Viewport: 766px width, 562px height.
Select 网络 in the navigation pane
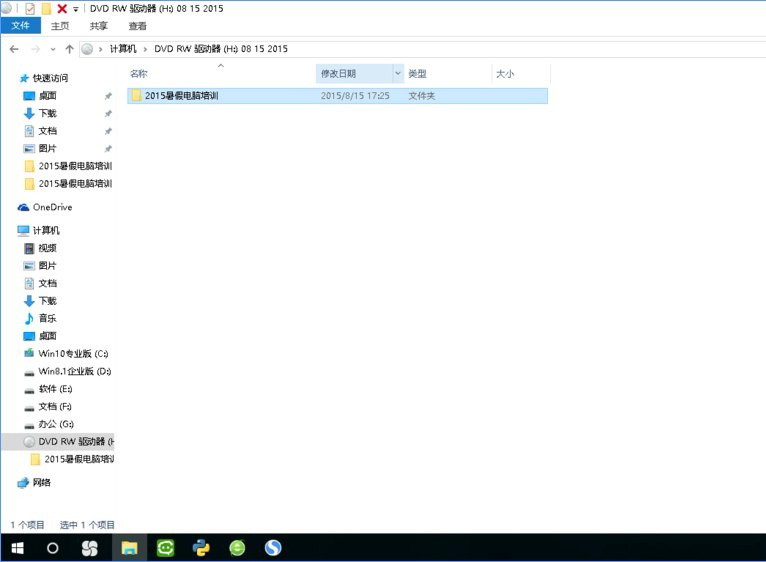point(42,483)
